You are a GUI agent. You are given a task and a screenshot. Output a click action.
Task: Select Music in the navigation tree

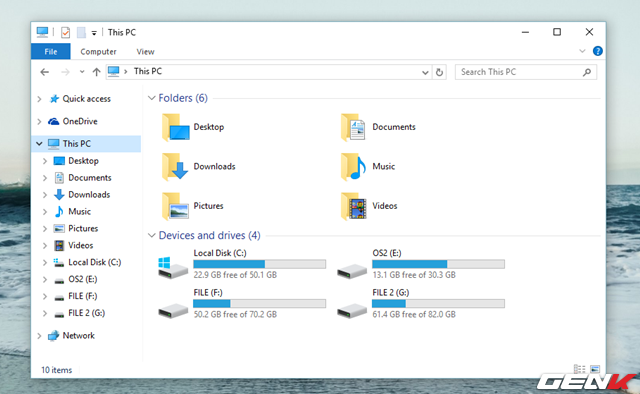[79, 211]
